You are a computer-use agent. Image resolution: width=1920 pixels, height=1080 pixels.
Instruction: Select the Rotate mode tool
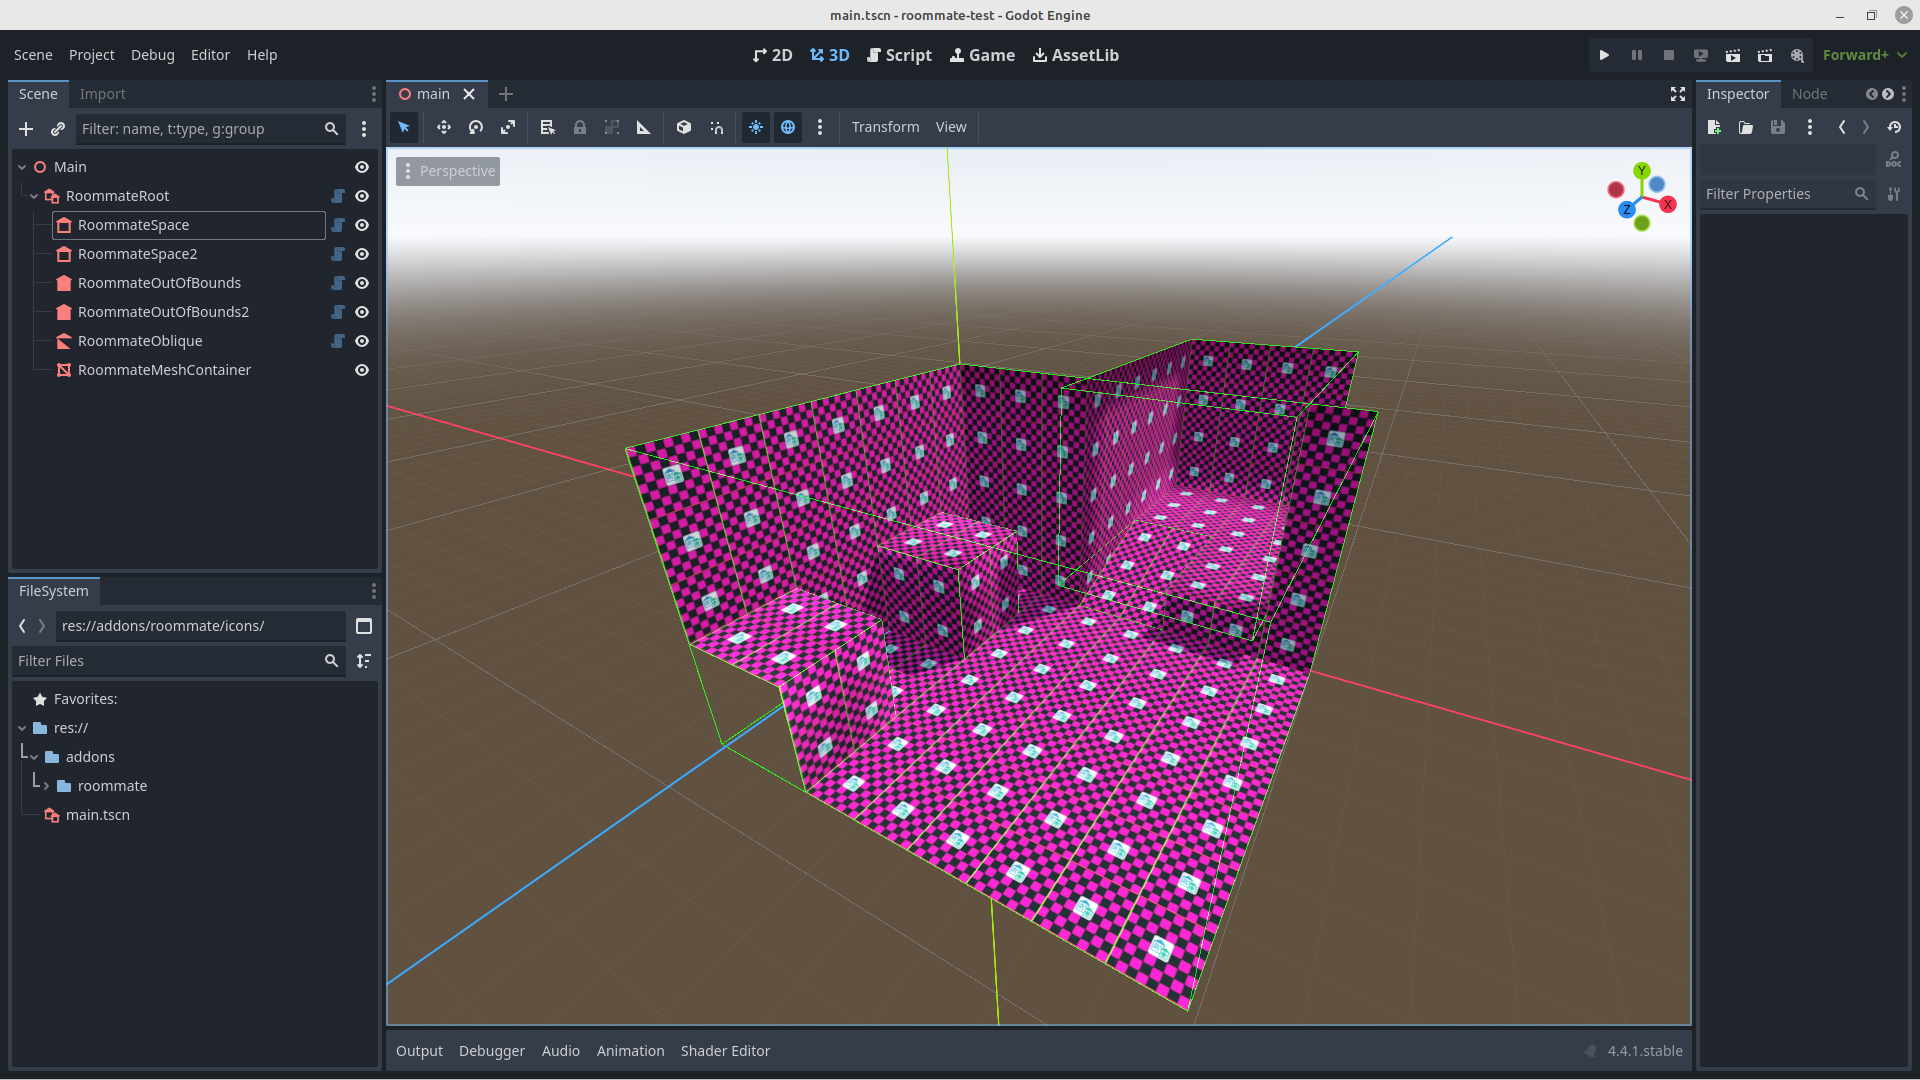[476, 127]
